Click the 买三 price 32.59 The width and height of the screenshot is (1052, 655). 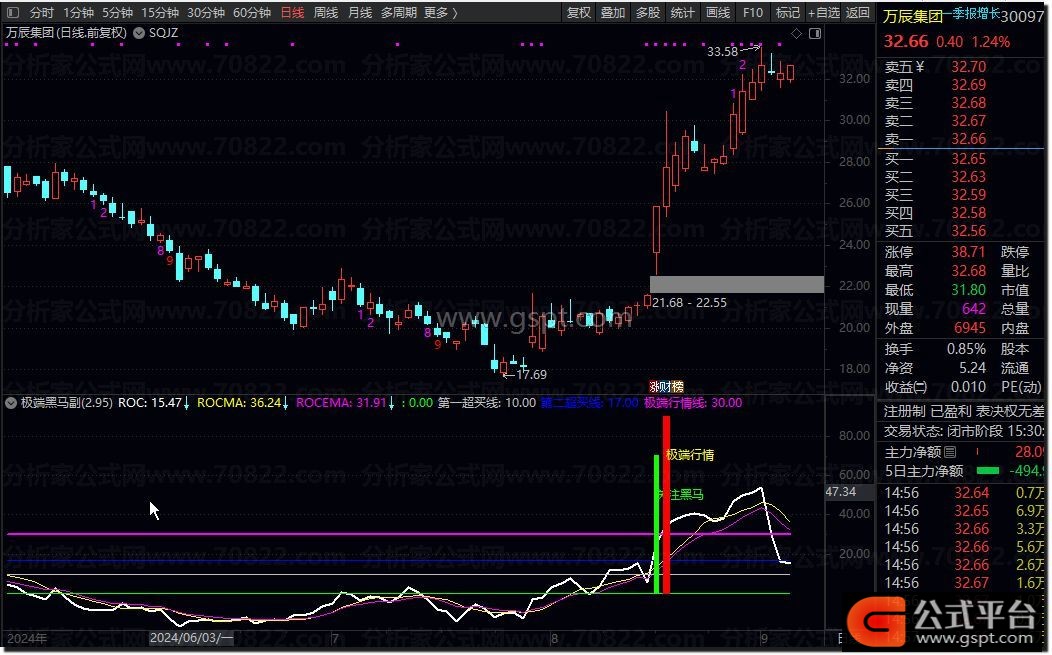[x=968, y=195]
